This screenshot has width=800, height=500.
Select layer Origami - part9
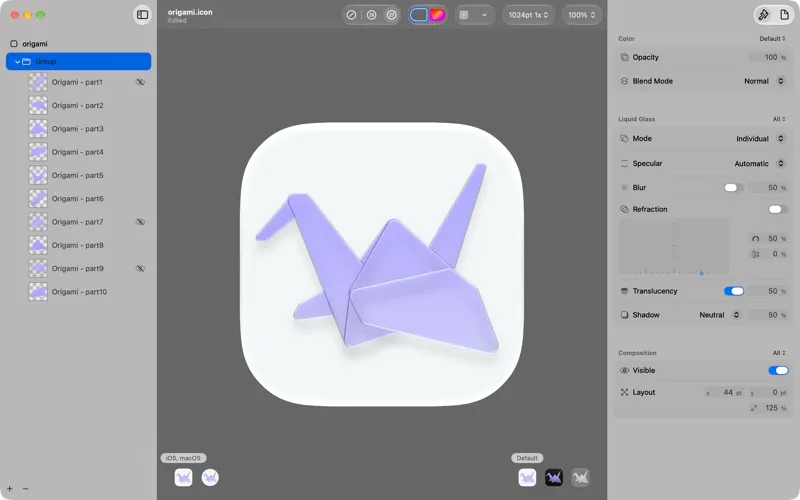click(x=77, y=268)
